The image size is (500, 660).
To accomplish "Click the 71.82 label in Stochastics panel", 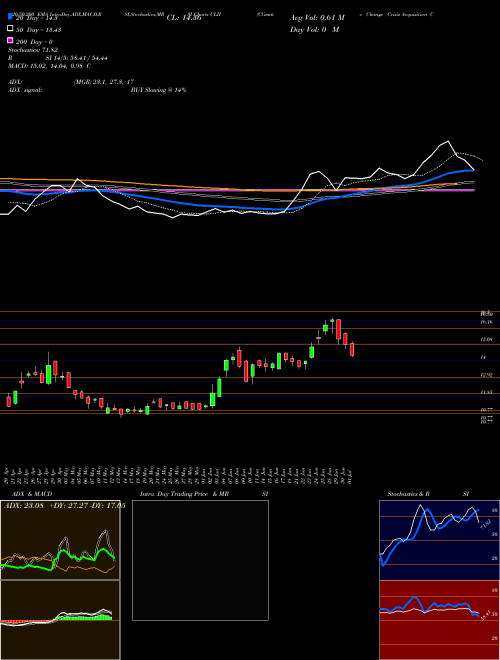I will pos(485,525).
